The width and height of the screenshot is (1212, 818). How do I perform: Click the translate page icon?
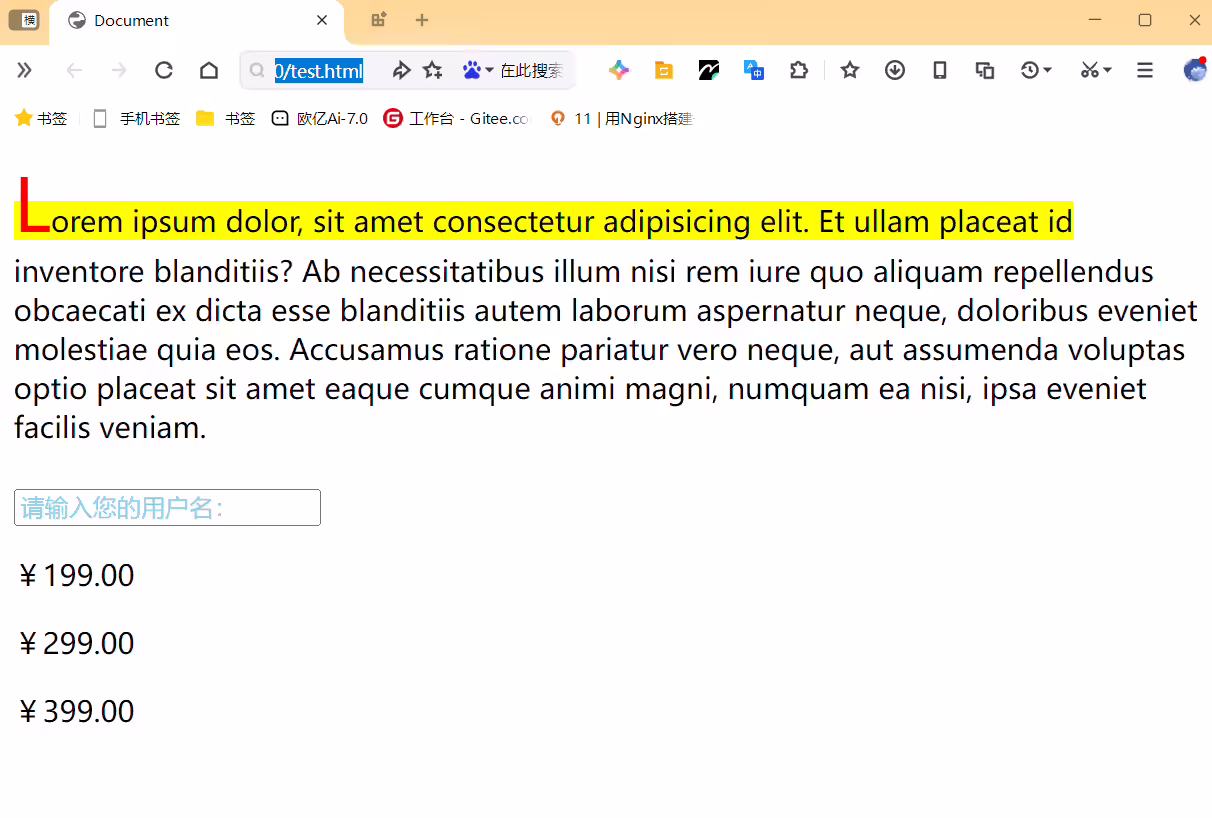click(754, 70)
